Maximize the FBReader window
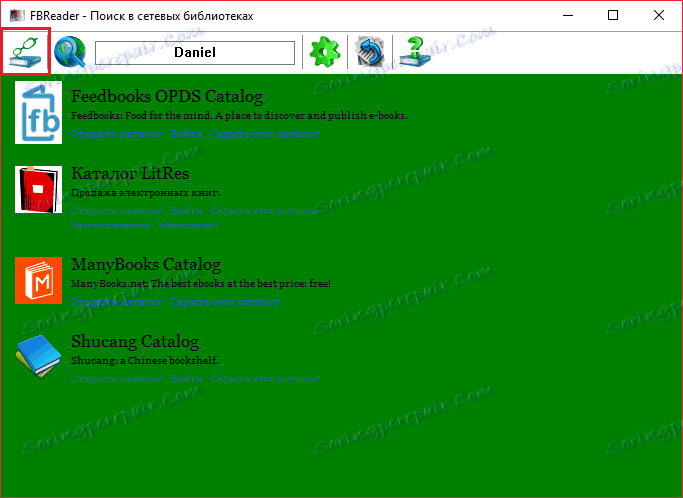This screenshot has width=683, height=498. point(613,16)
